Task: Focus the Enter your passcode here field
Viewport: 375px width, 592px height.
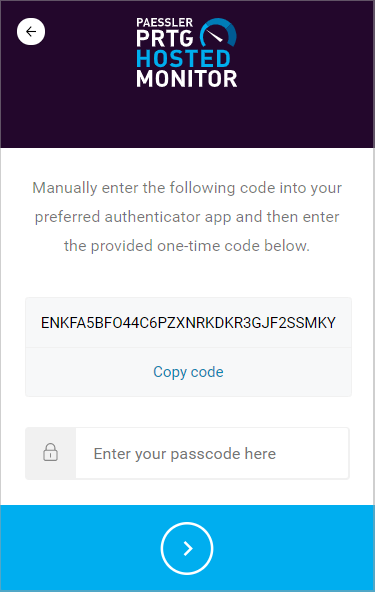Action: (212, 453)
